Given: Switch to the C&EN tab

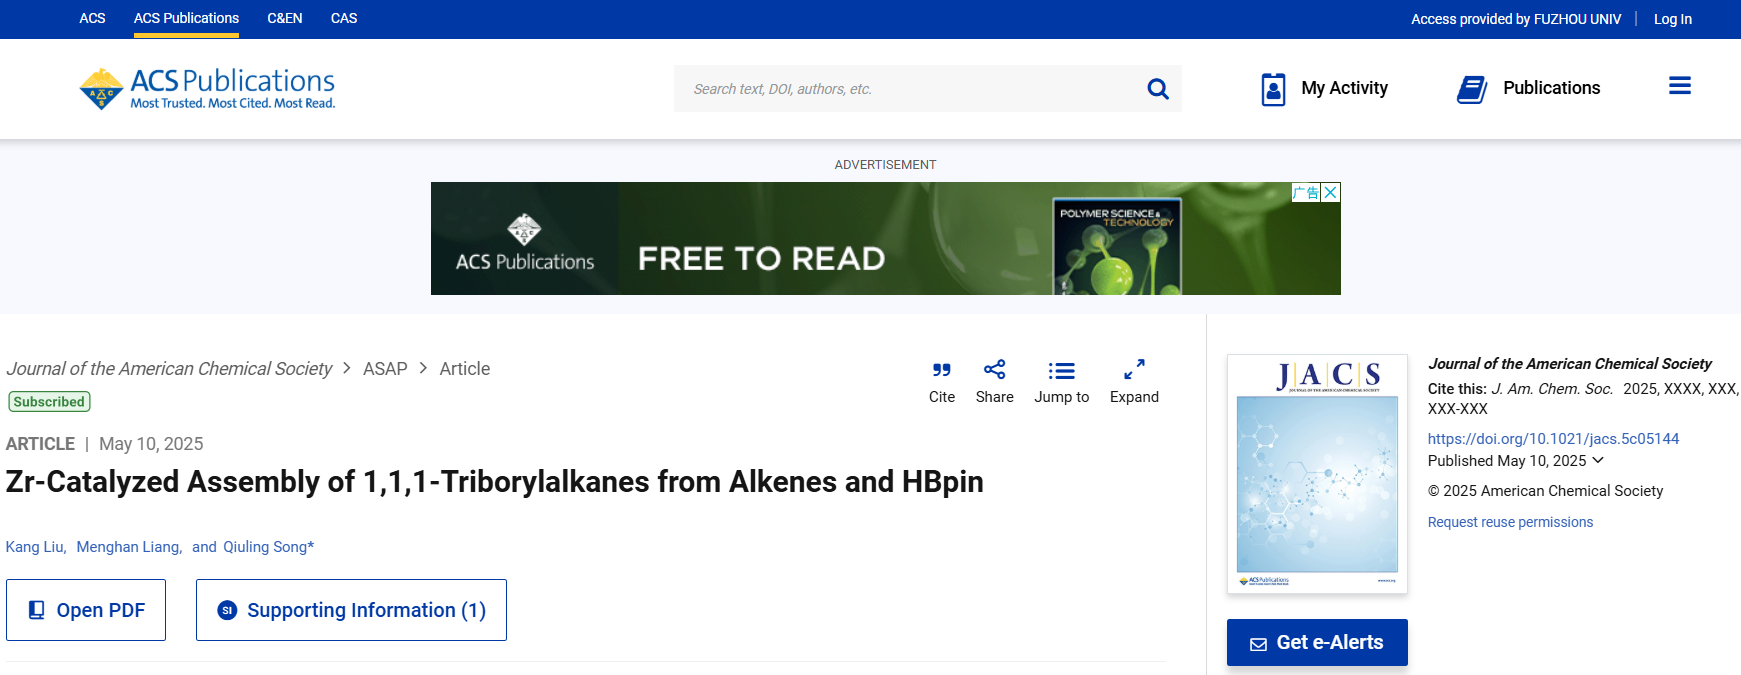Looking at the screenshot, I should tap(285, 18).
